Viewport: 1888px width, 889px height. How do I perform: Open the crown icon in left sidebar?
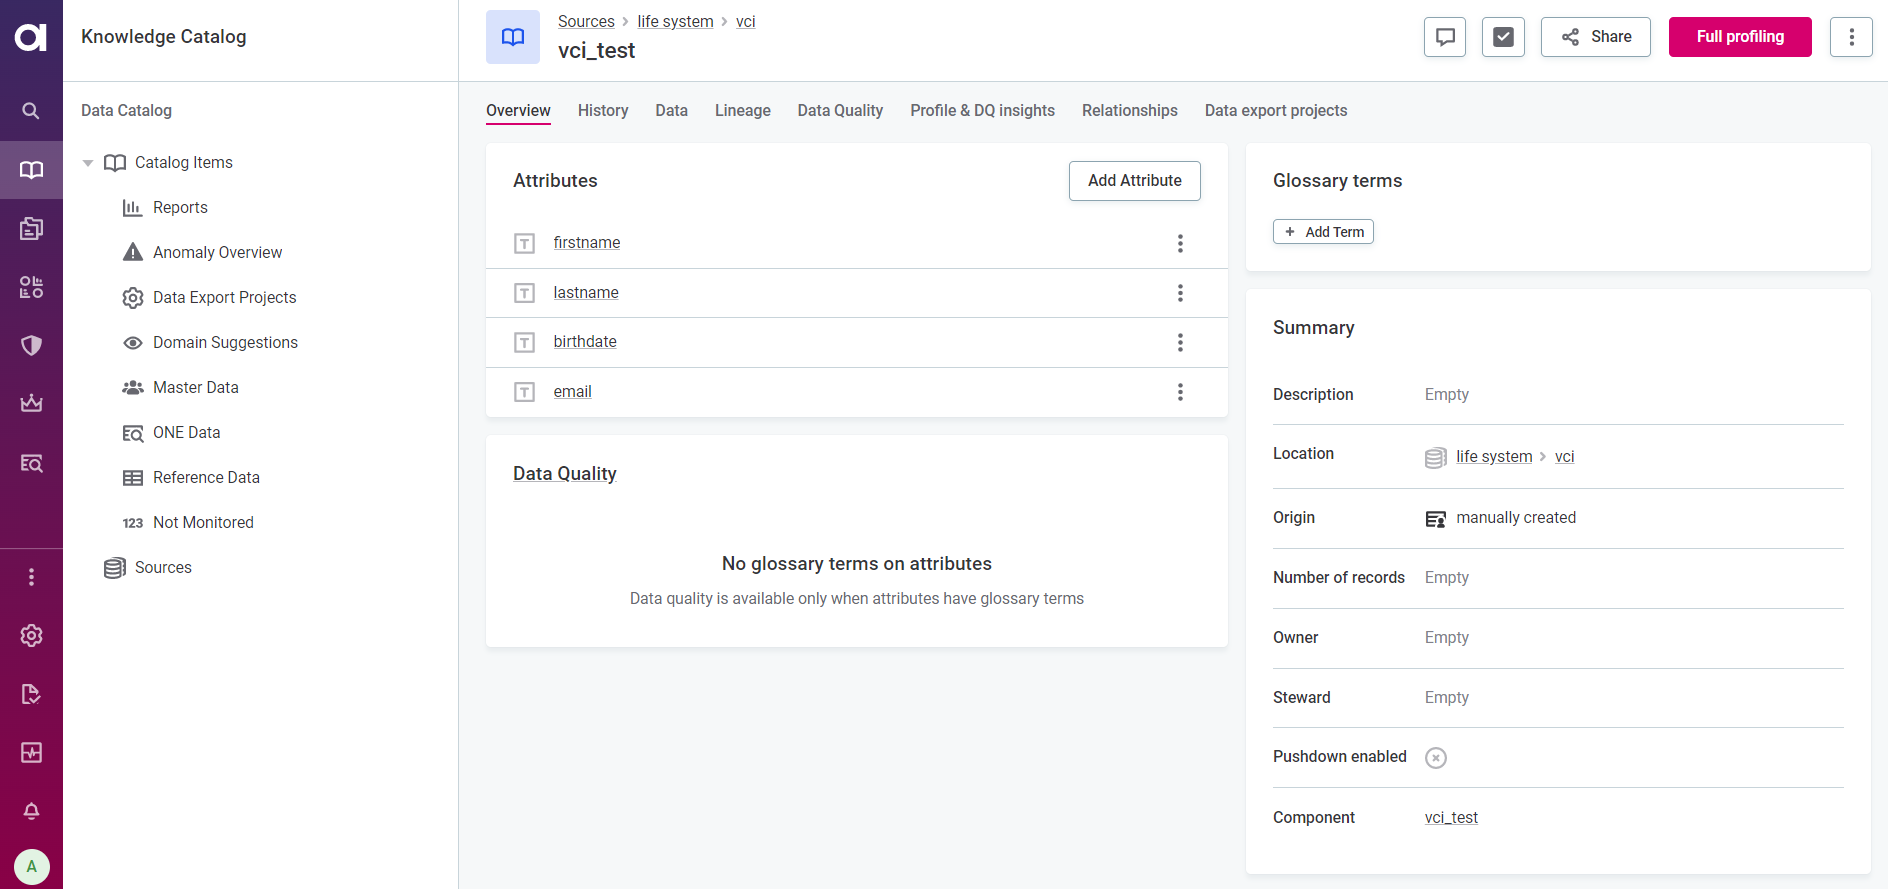[x=31, y=403]
